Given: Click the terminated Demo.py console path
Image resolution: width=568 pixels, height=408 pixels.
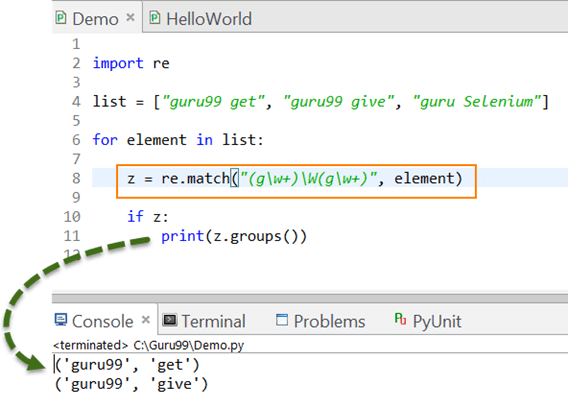Looking at the screenshot, I should 149,345.
